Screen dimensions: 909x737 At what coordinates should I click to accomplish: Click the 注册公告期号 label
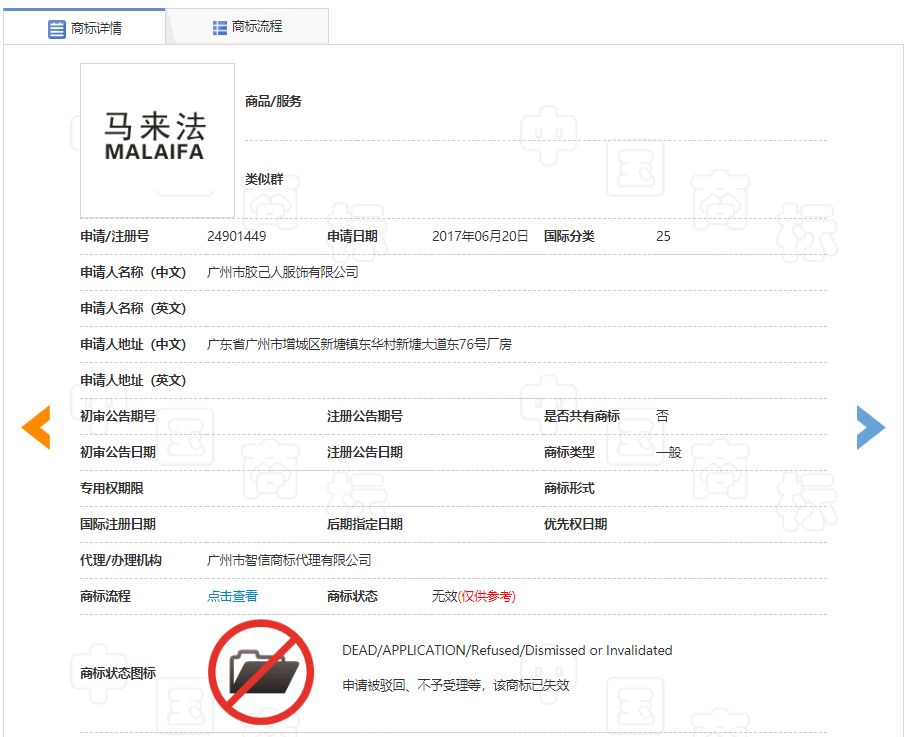[x=365, y=416]
